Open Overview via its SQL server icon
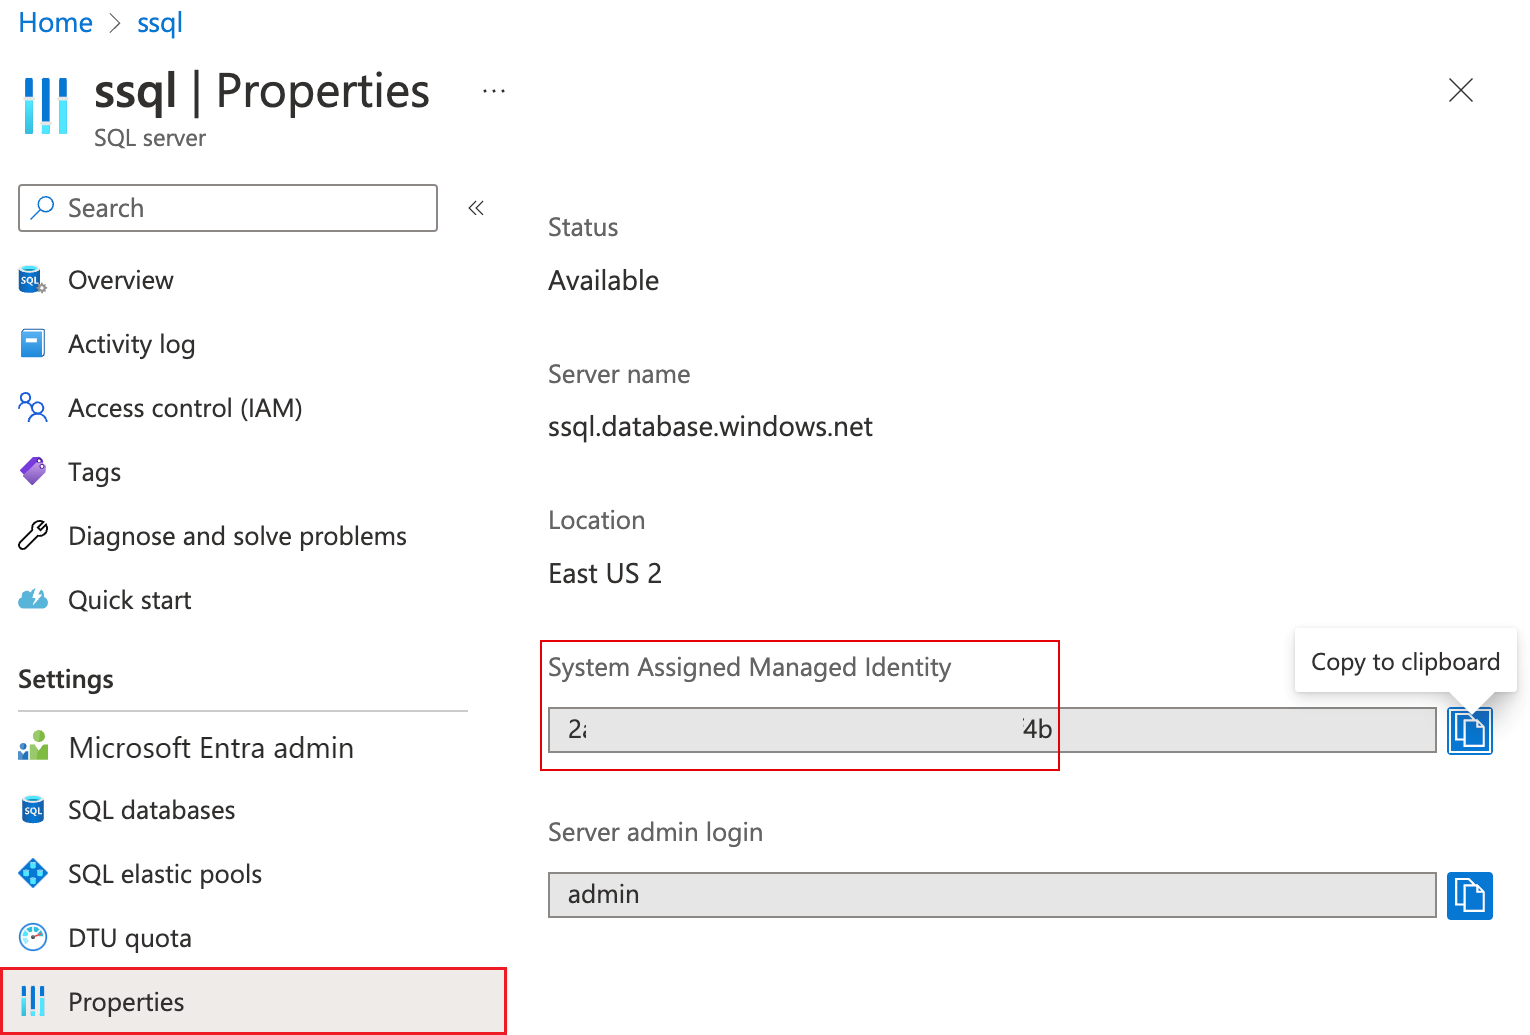The height and width of the screenshot is (1035, 1530). click(32, 280)
